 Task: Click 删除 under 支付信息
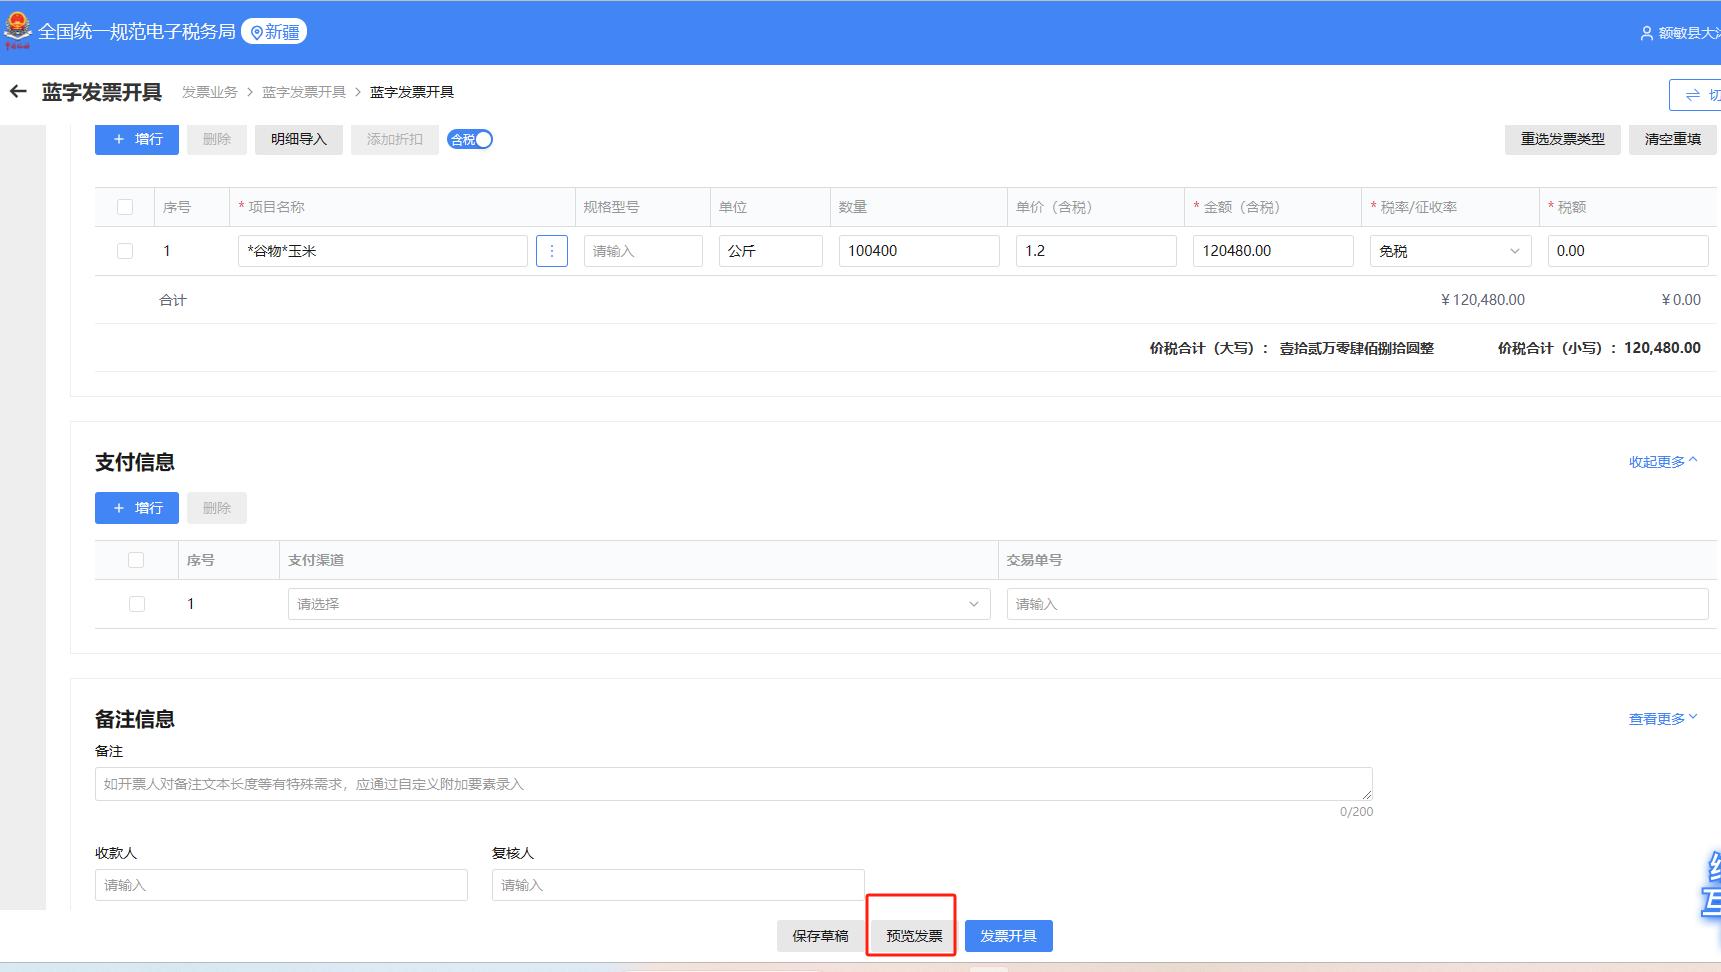point(217,508)
